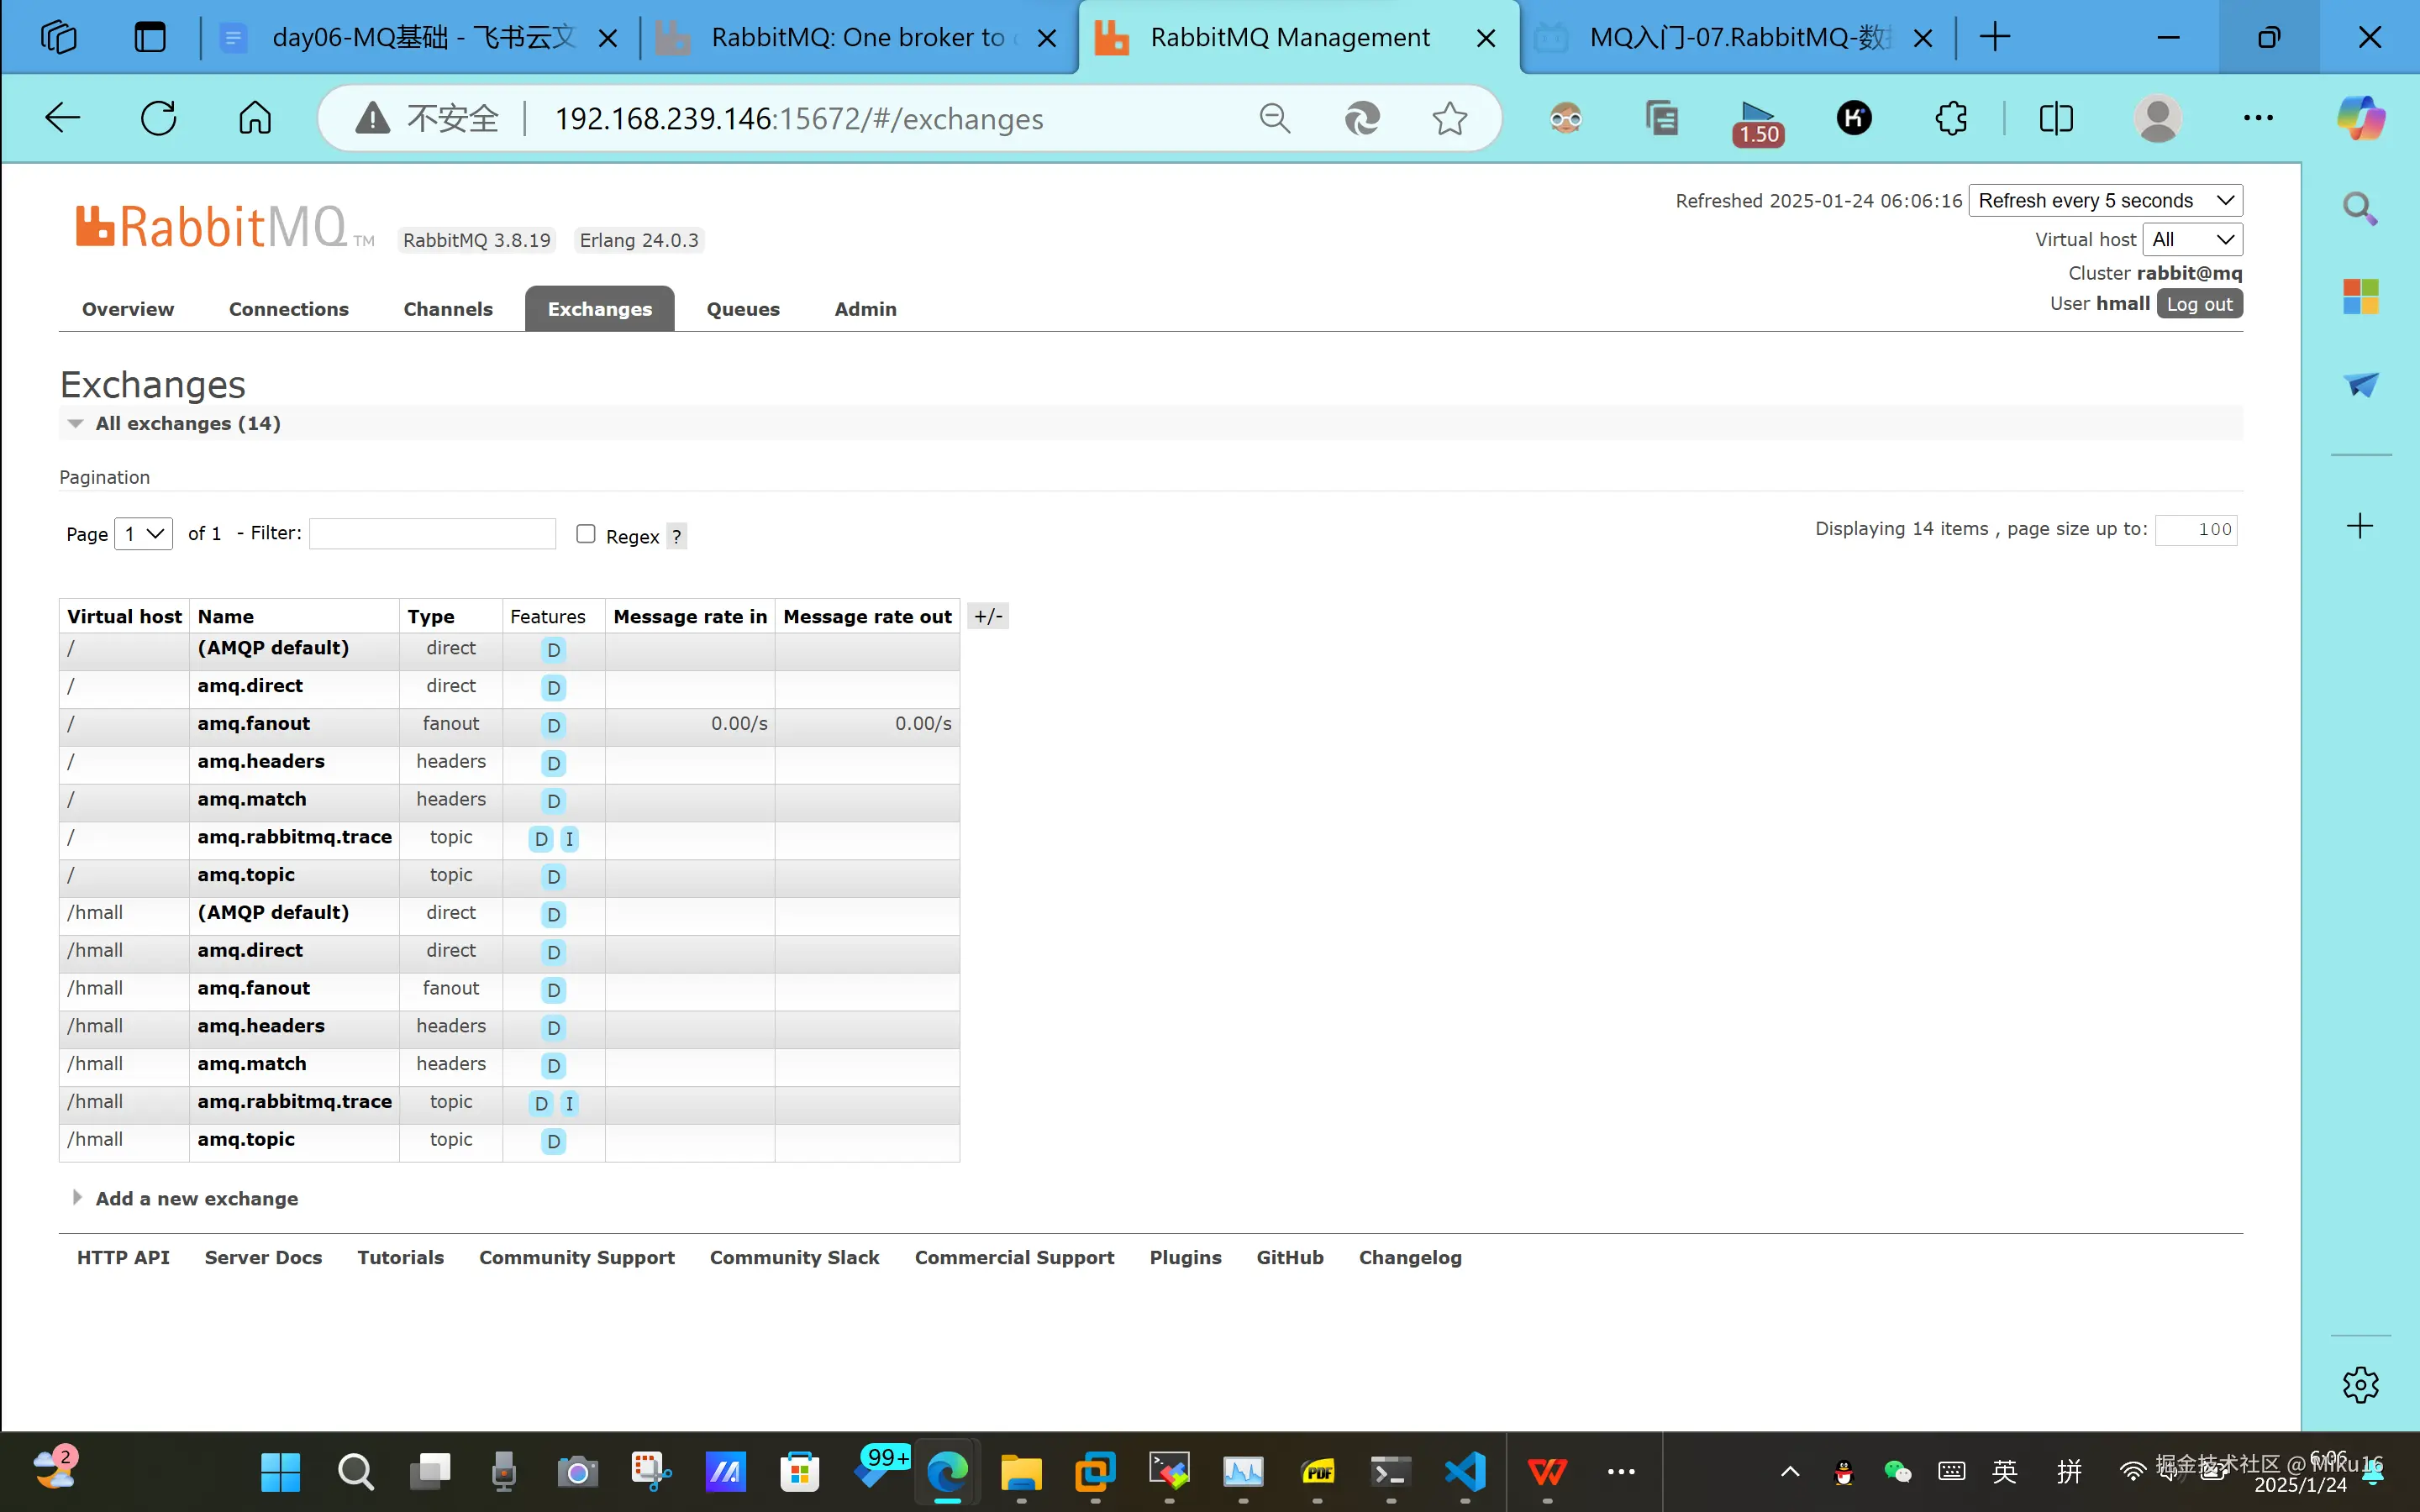Open the amq.fanout exchange link
The height and width of the screenshot is (1512, 2420).
tap(253, 723)
